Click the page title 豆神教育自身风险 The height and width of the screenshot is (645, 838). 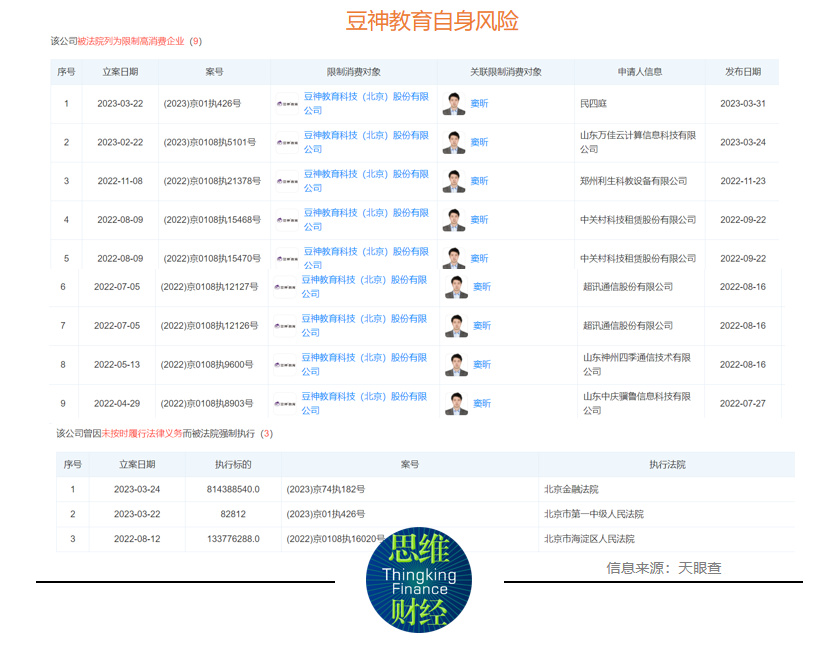point(431,21)
